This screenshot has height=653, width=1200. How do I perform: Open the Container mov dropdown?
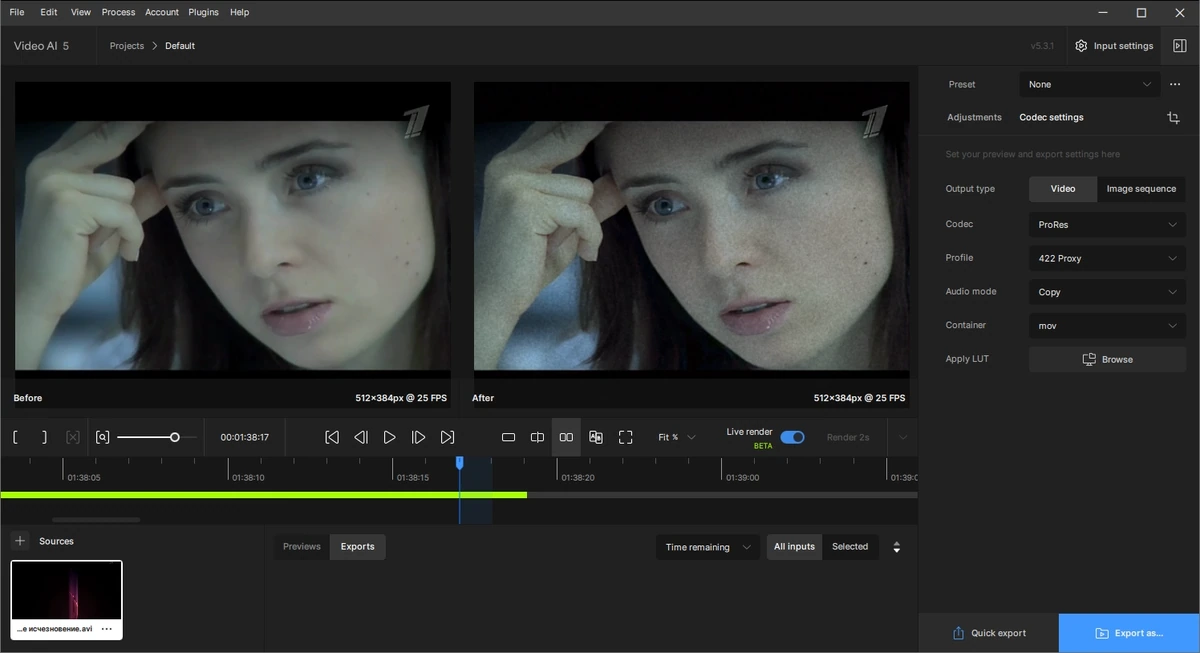[x=1107, y=325]
